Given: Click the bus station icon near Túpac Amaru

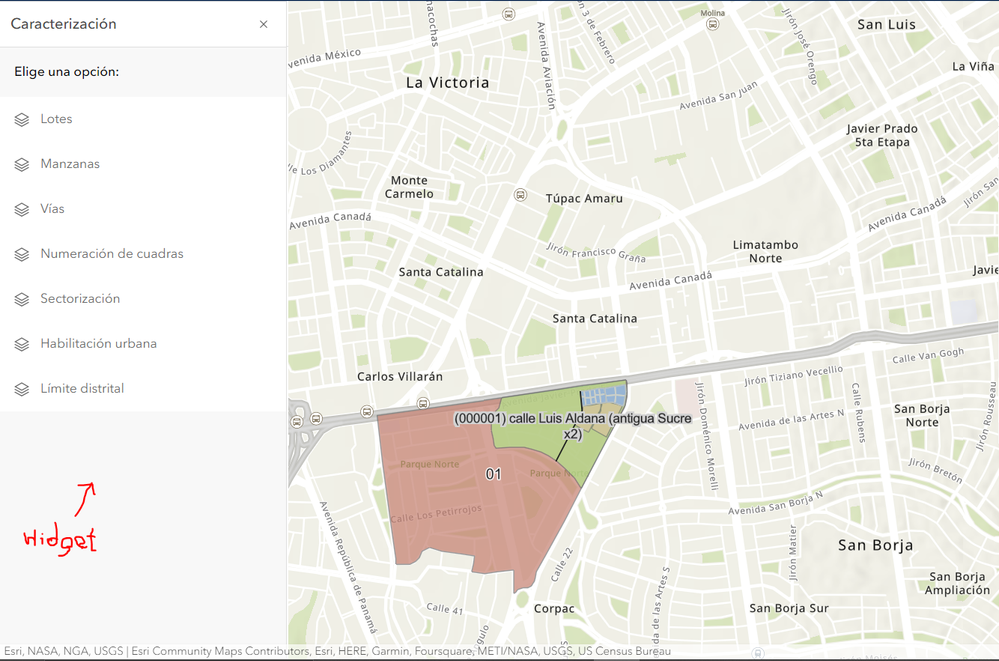Looking at the screenshot, I should tap(521, 195).
